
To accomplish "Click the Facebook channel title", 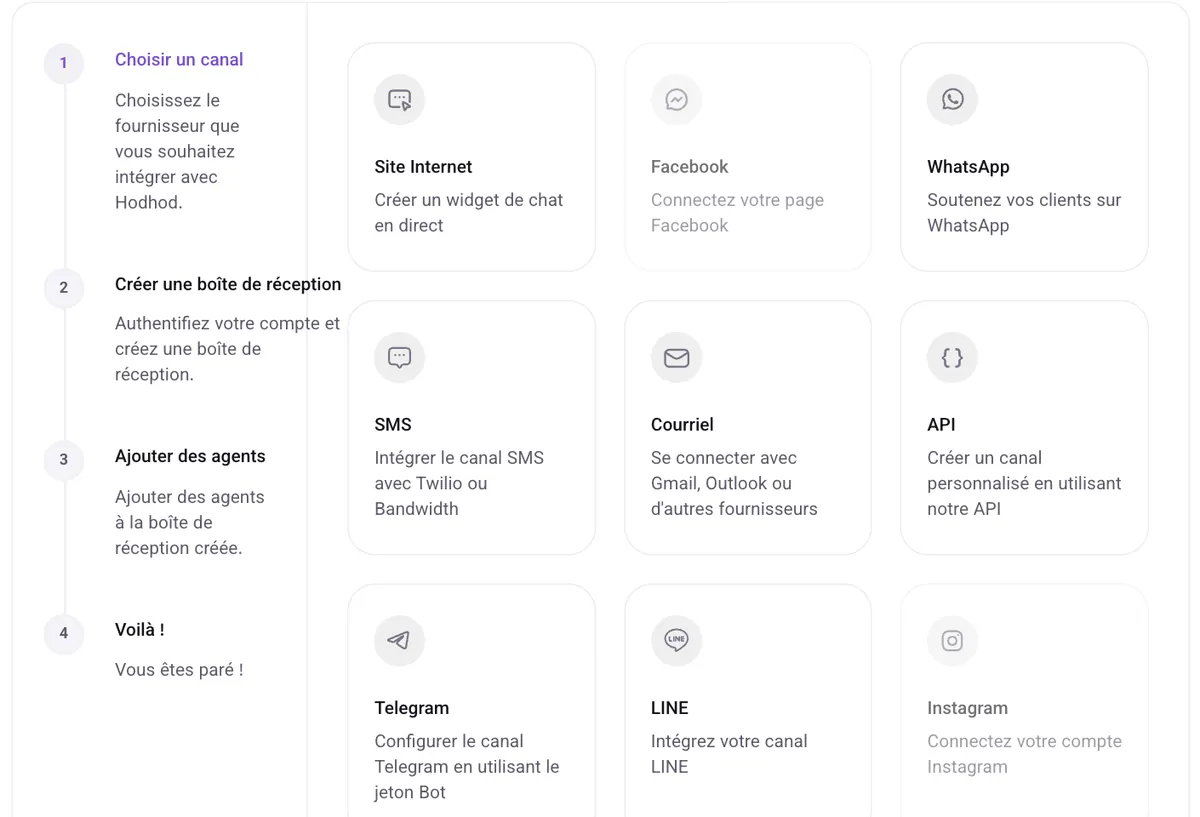I will (690, 167).
